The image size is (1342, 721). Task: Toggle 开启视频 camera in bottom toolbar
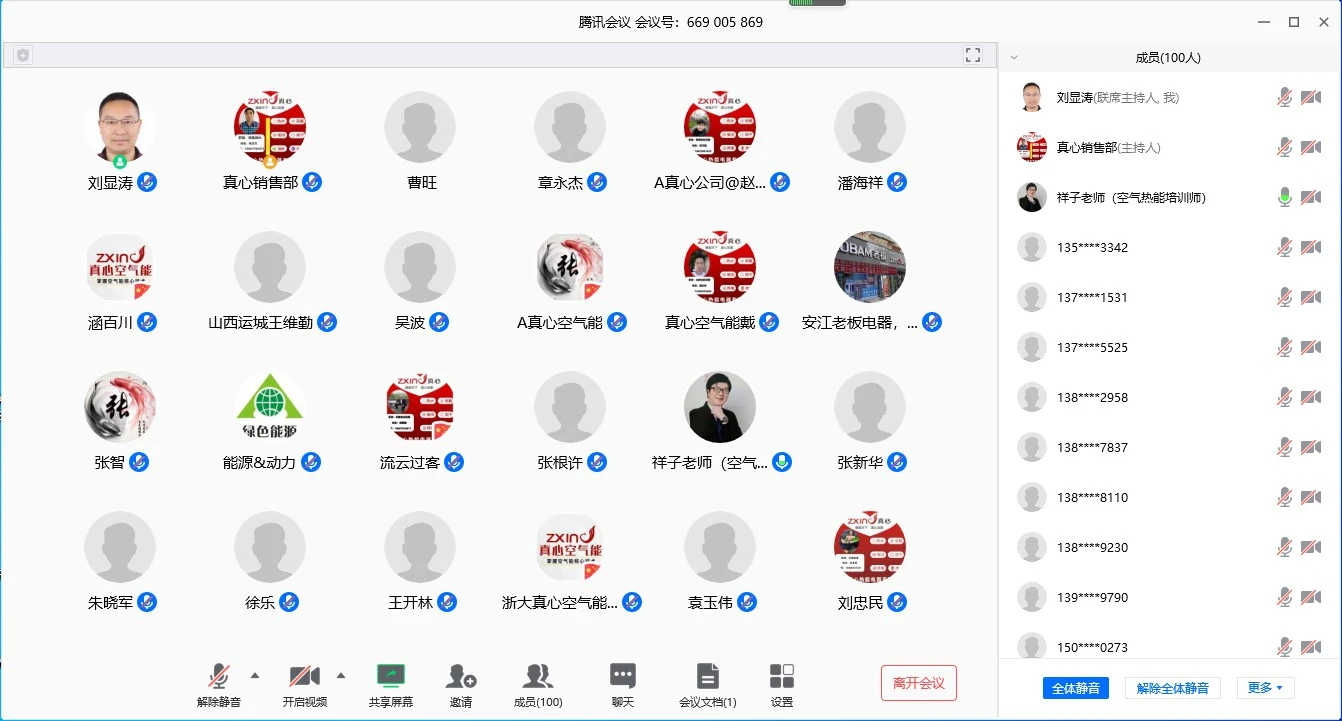304,677
